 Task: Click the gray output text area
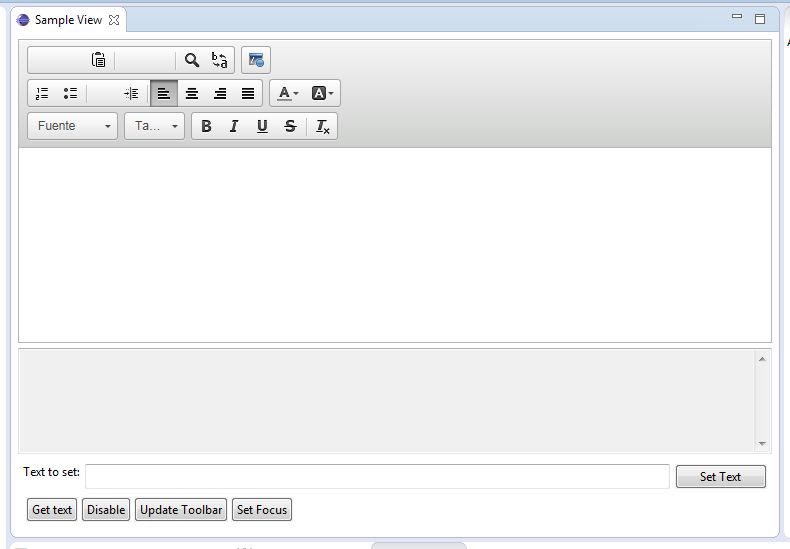[387, 401]
